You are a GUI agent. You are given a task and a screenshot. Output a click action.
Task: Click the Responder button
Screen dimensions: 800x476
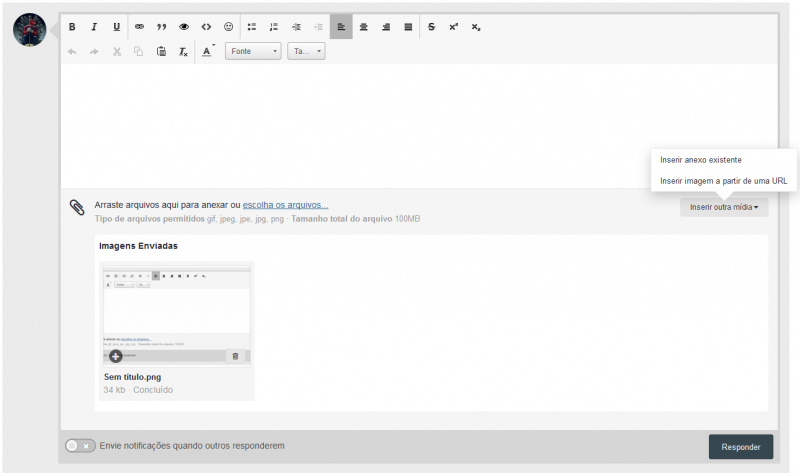tap(740, 447)
